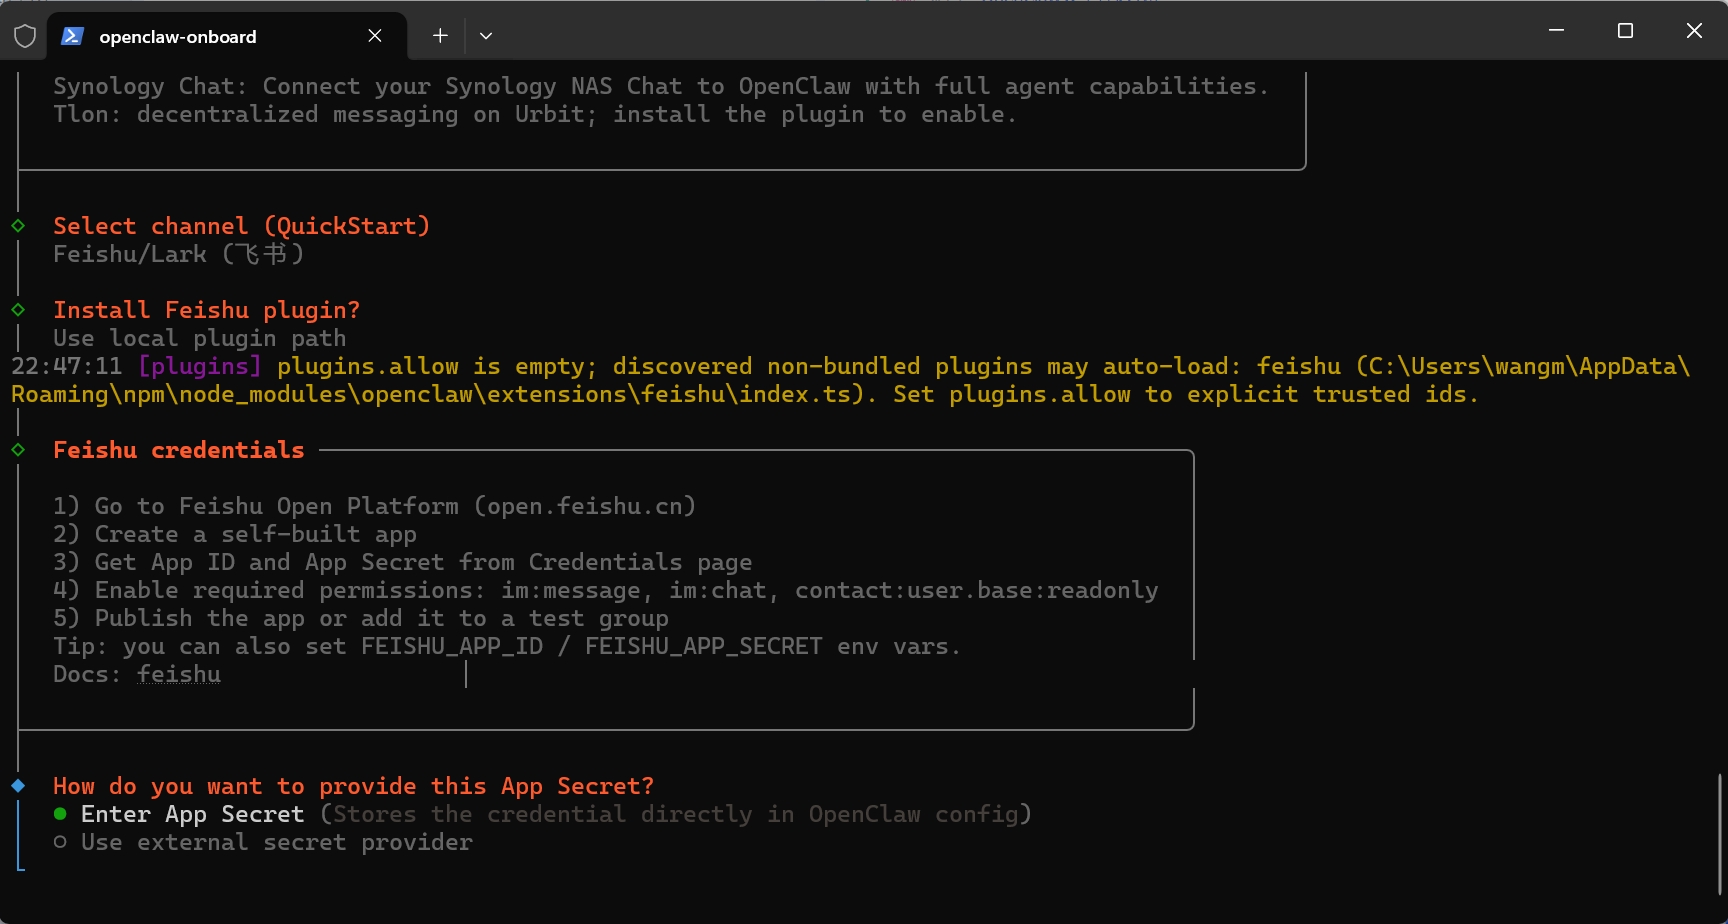The width and height of the screenshot is (1728, 924).
Task: Click the shield icon in title bar
Action: [x=25, y=37]
